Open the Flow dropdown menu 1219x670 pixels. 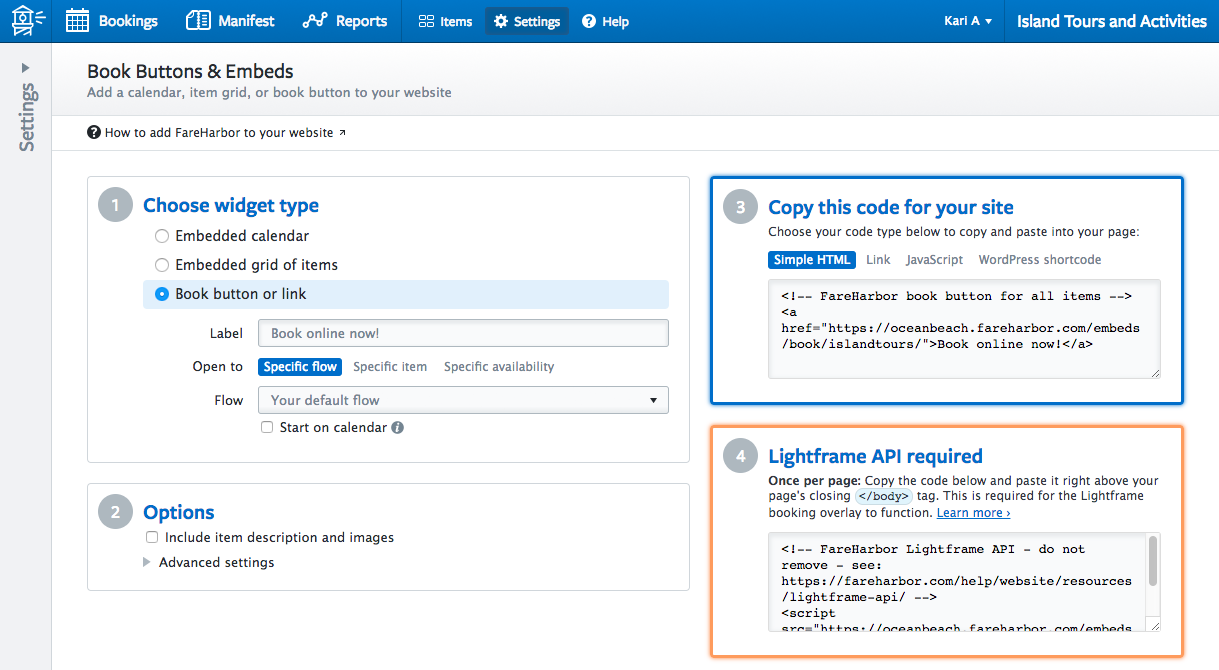pyautogui.click(x=463, y=400)
